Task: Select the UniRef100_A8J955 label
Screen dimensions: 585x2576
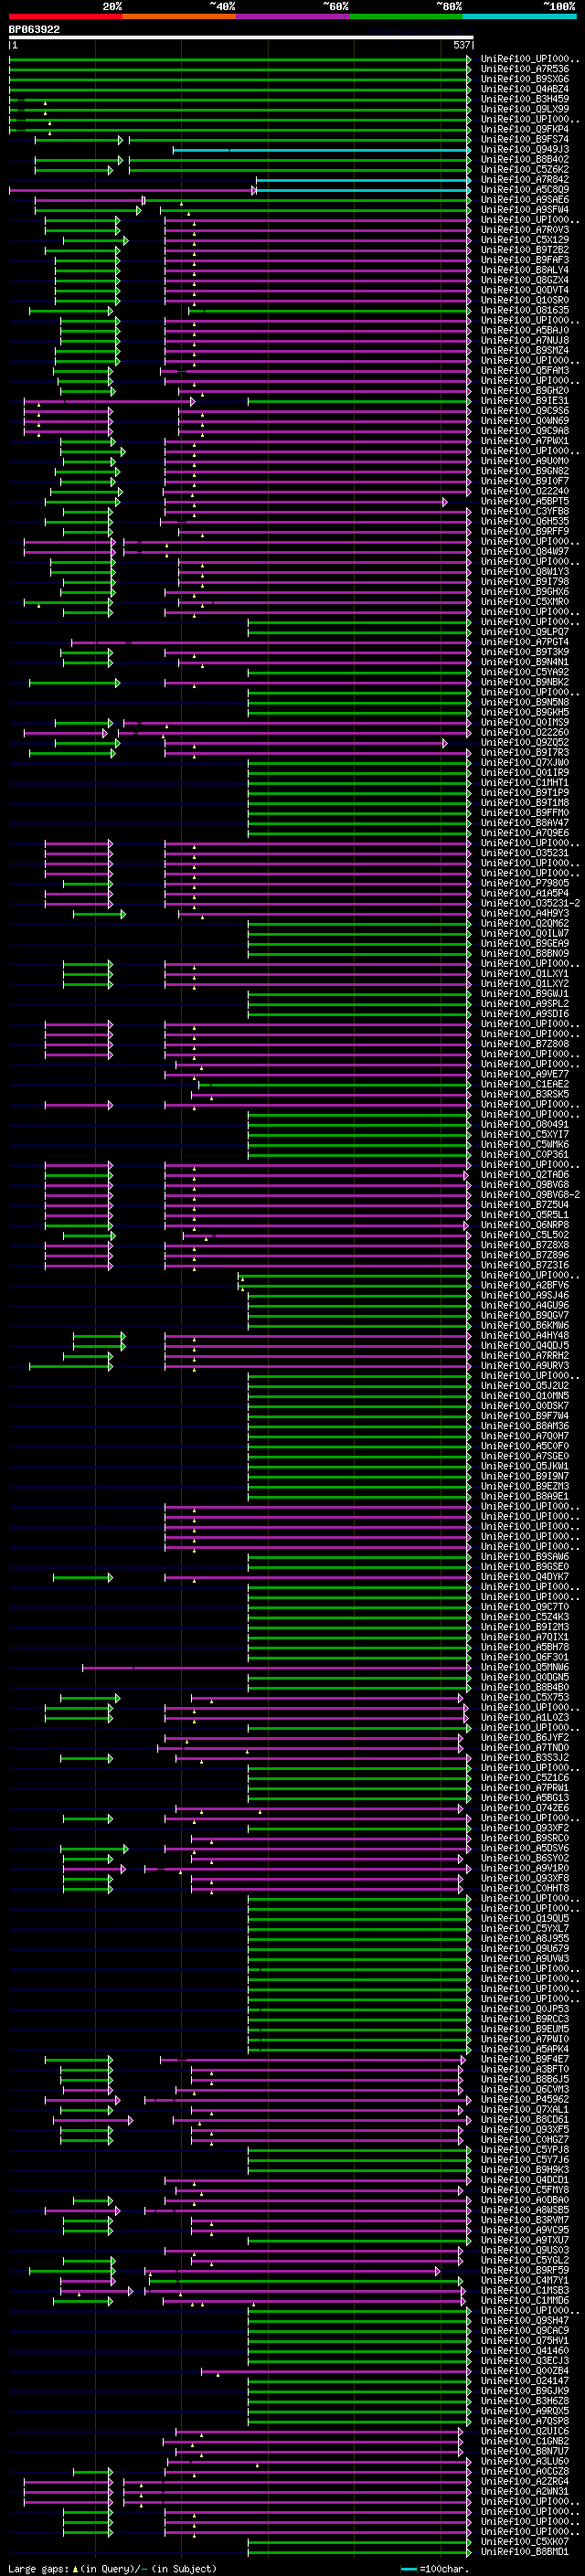Action: coord(525,1938)
